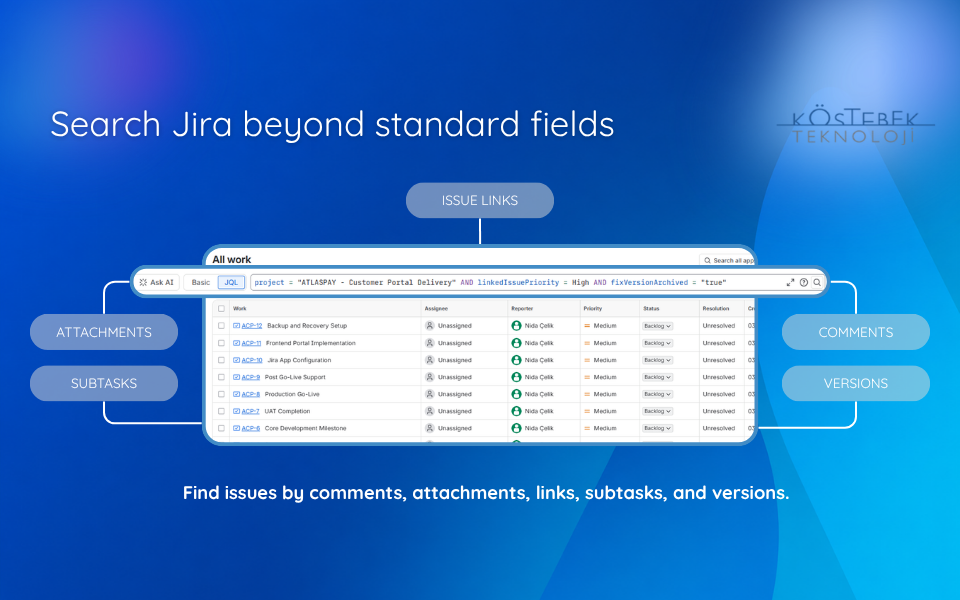Open issue link ACP-6

pyautogui.click(x=250, y=429)
